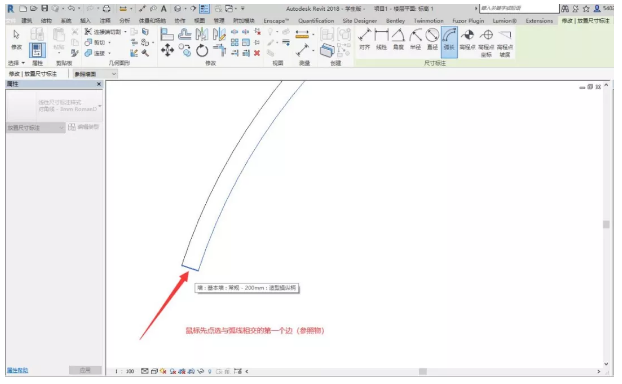Viewport: 622px width, 384px height.
Task: Toggle the Properties palette button
Action: click(x=37, y=50)
